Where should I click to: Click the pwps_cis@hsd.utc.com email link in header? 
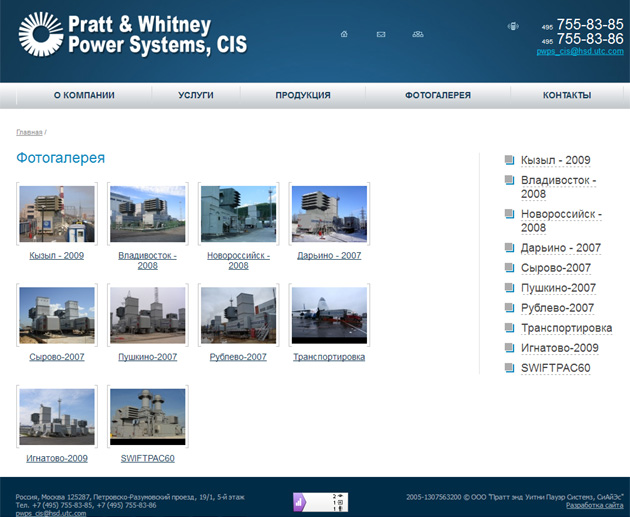click(579, 51)
